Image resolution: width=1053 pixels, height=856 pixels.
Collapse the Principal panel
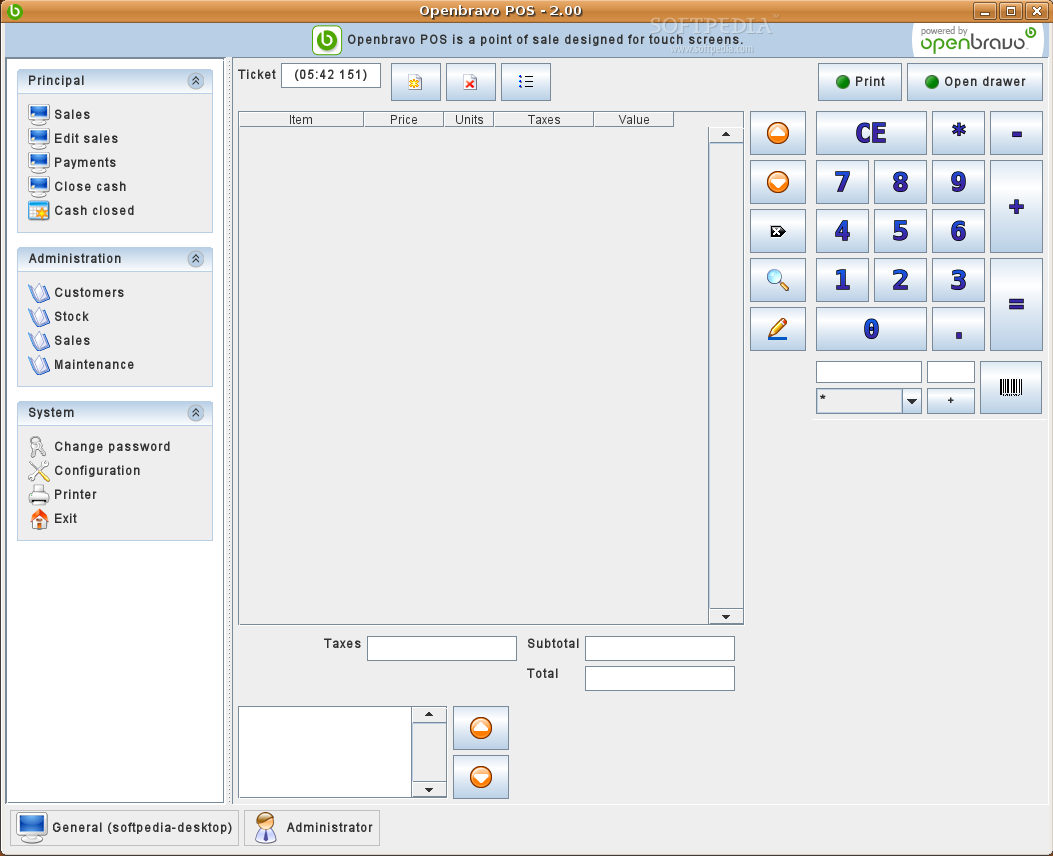196,81
